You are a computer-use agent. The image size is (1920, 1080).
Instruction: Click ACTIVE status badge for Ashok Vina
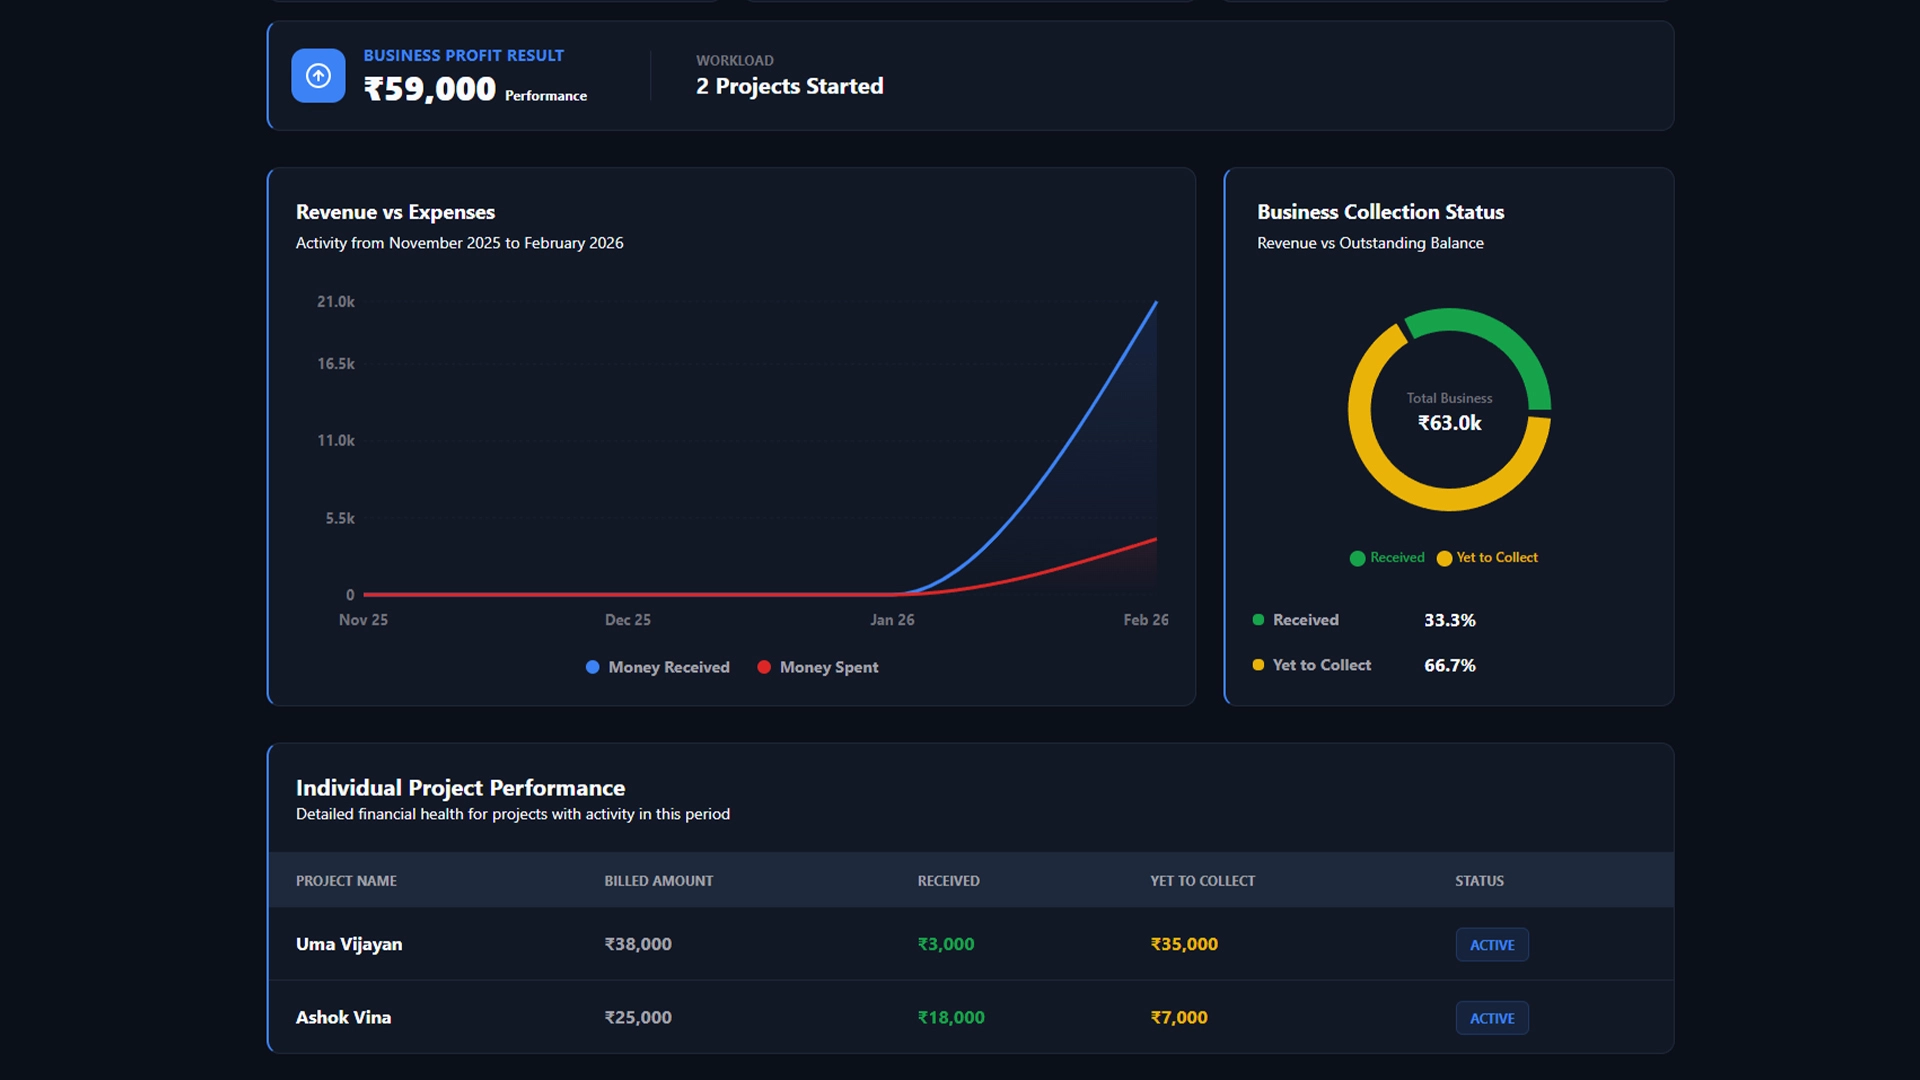(1491, 1018)
